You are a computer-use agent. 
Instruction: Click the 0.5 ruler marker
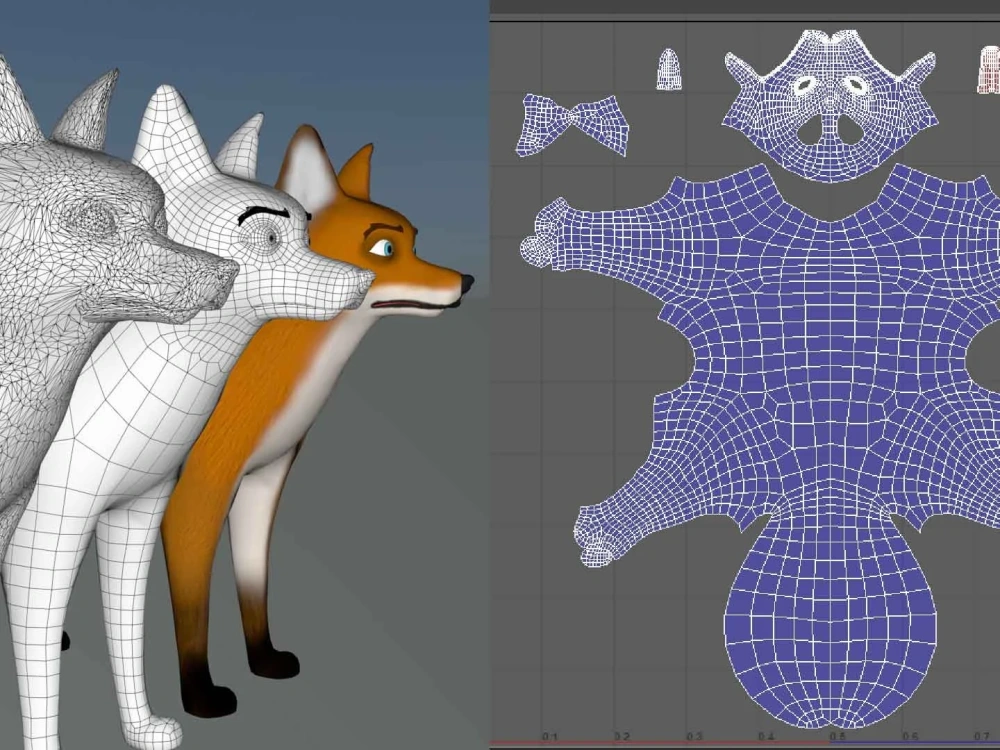tap(833, 734)
